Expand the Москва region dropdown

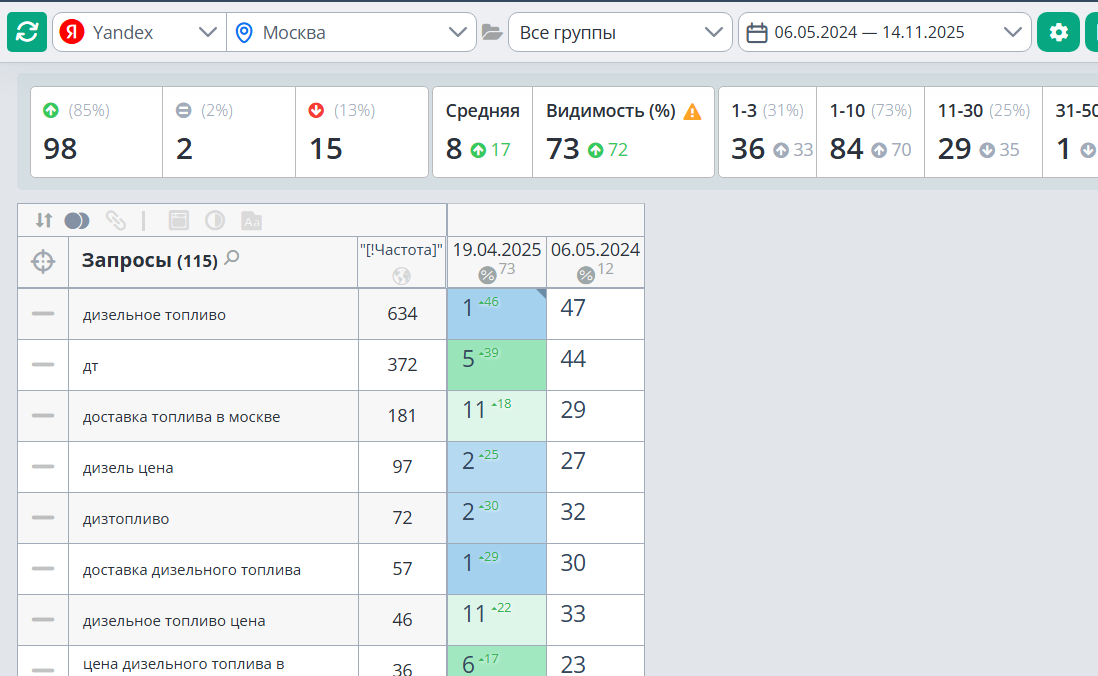351,32
